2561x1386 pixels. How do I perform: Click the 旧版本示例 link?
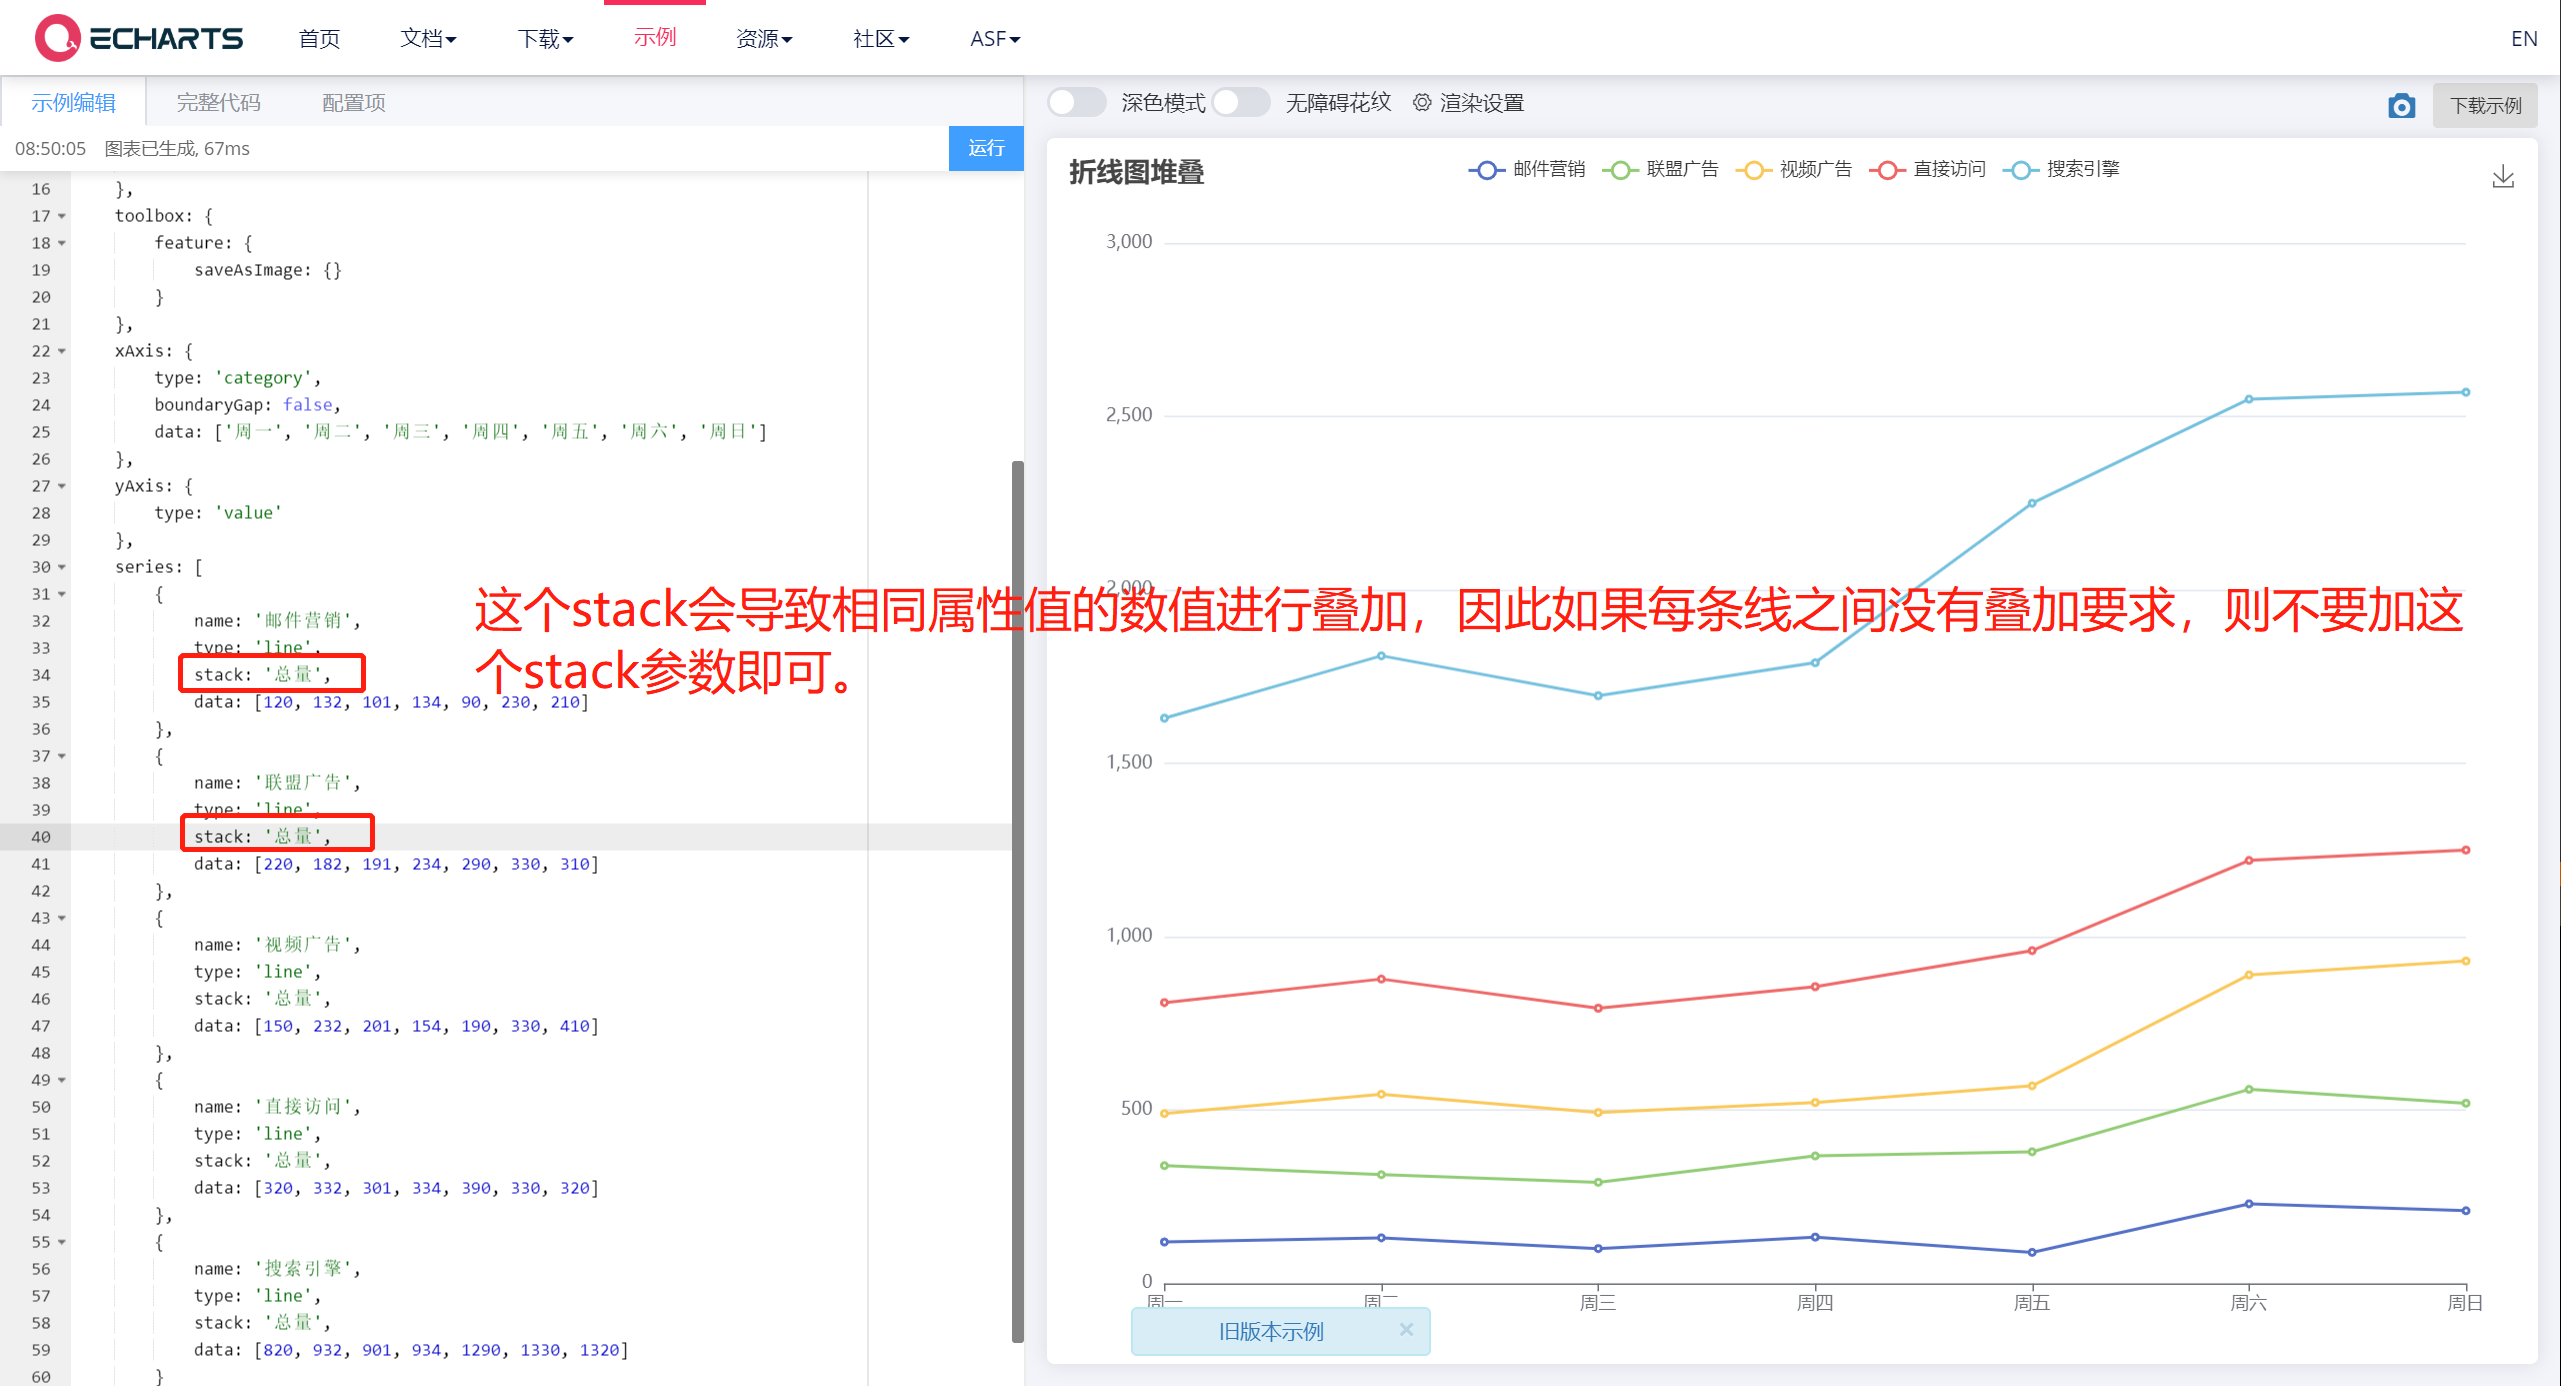pos(1270,1331)
